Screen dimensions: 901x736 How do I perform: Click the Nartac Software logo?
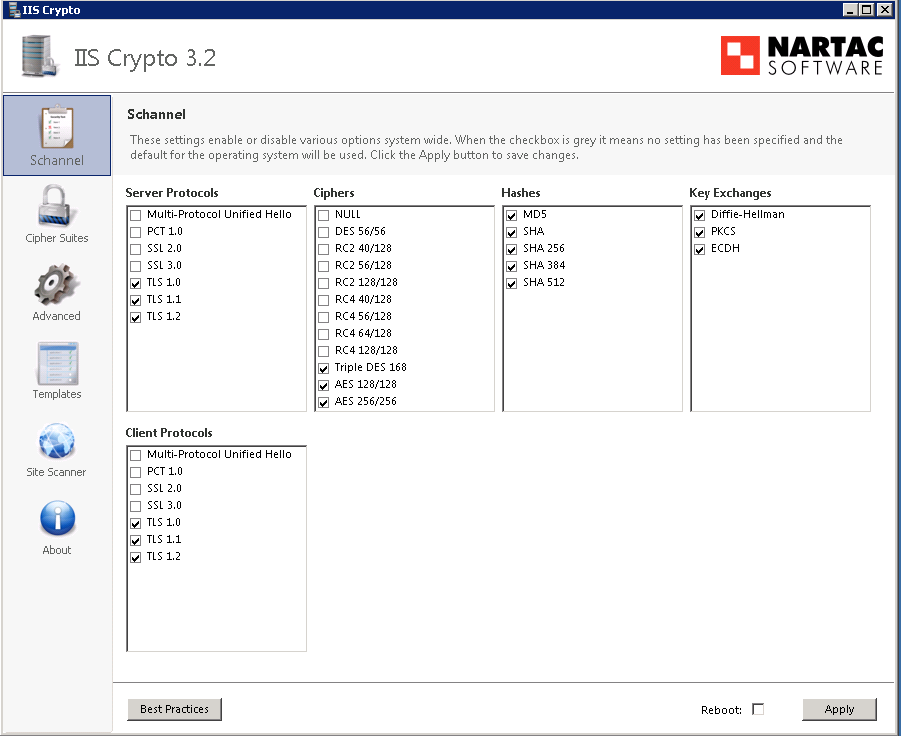click(802, 56)
